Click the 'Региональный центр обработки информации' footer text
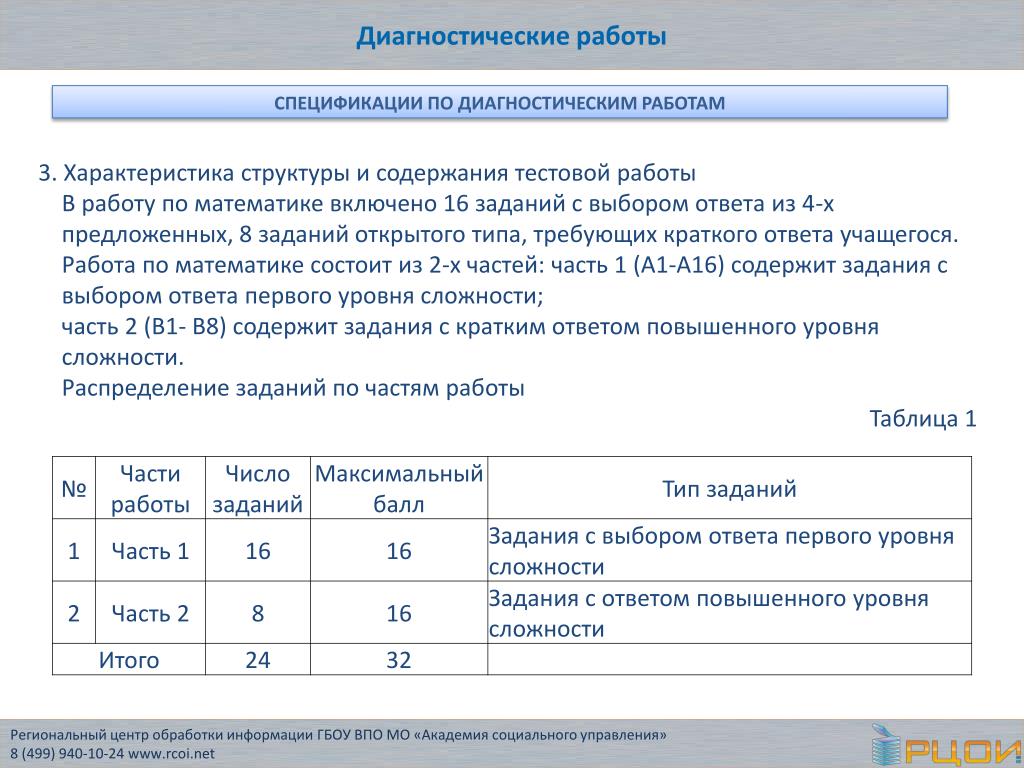 (338, 735)
